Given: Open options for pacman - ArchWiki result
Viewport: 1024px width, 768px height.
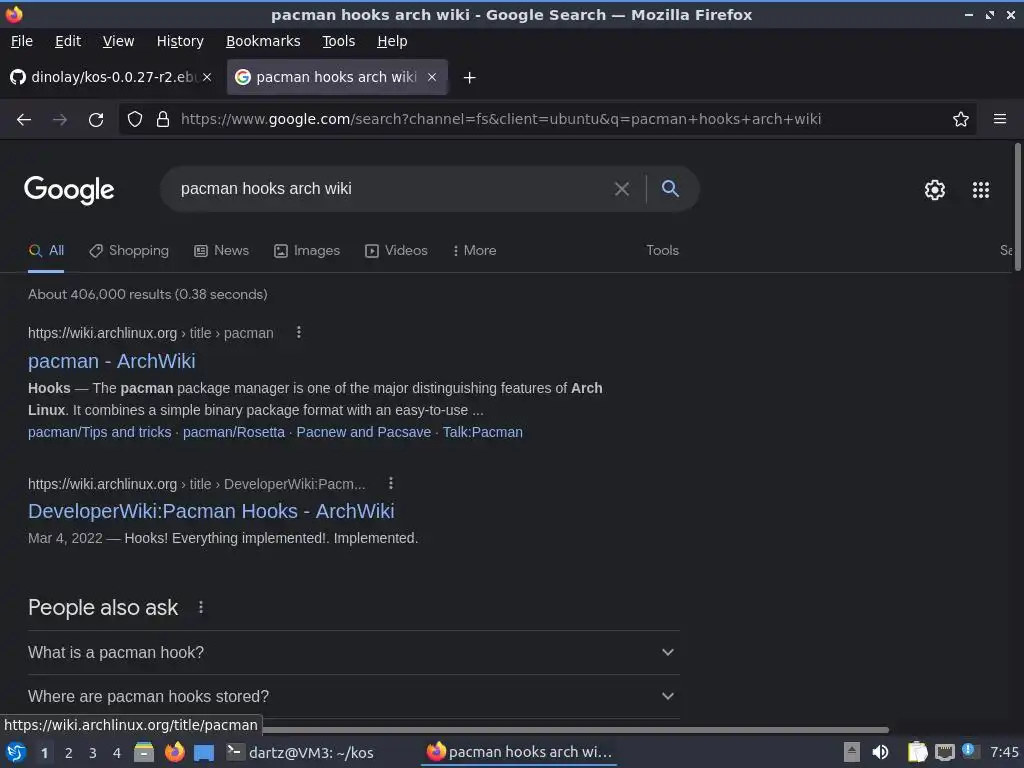Looking at the screenshot, I should [x=298, y=332].
